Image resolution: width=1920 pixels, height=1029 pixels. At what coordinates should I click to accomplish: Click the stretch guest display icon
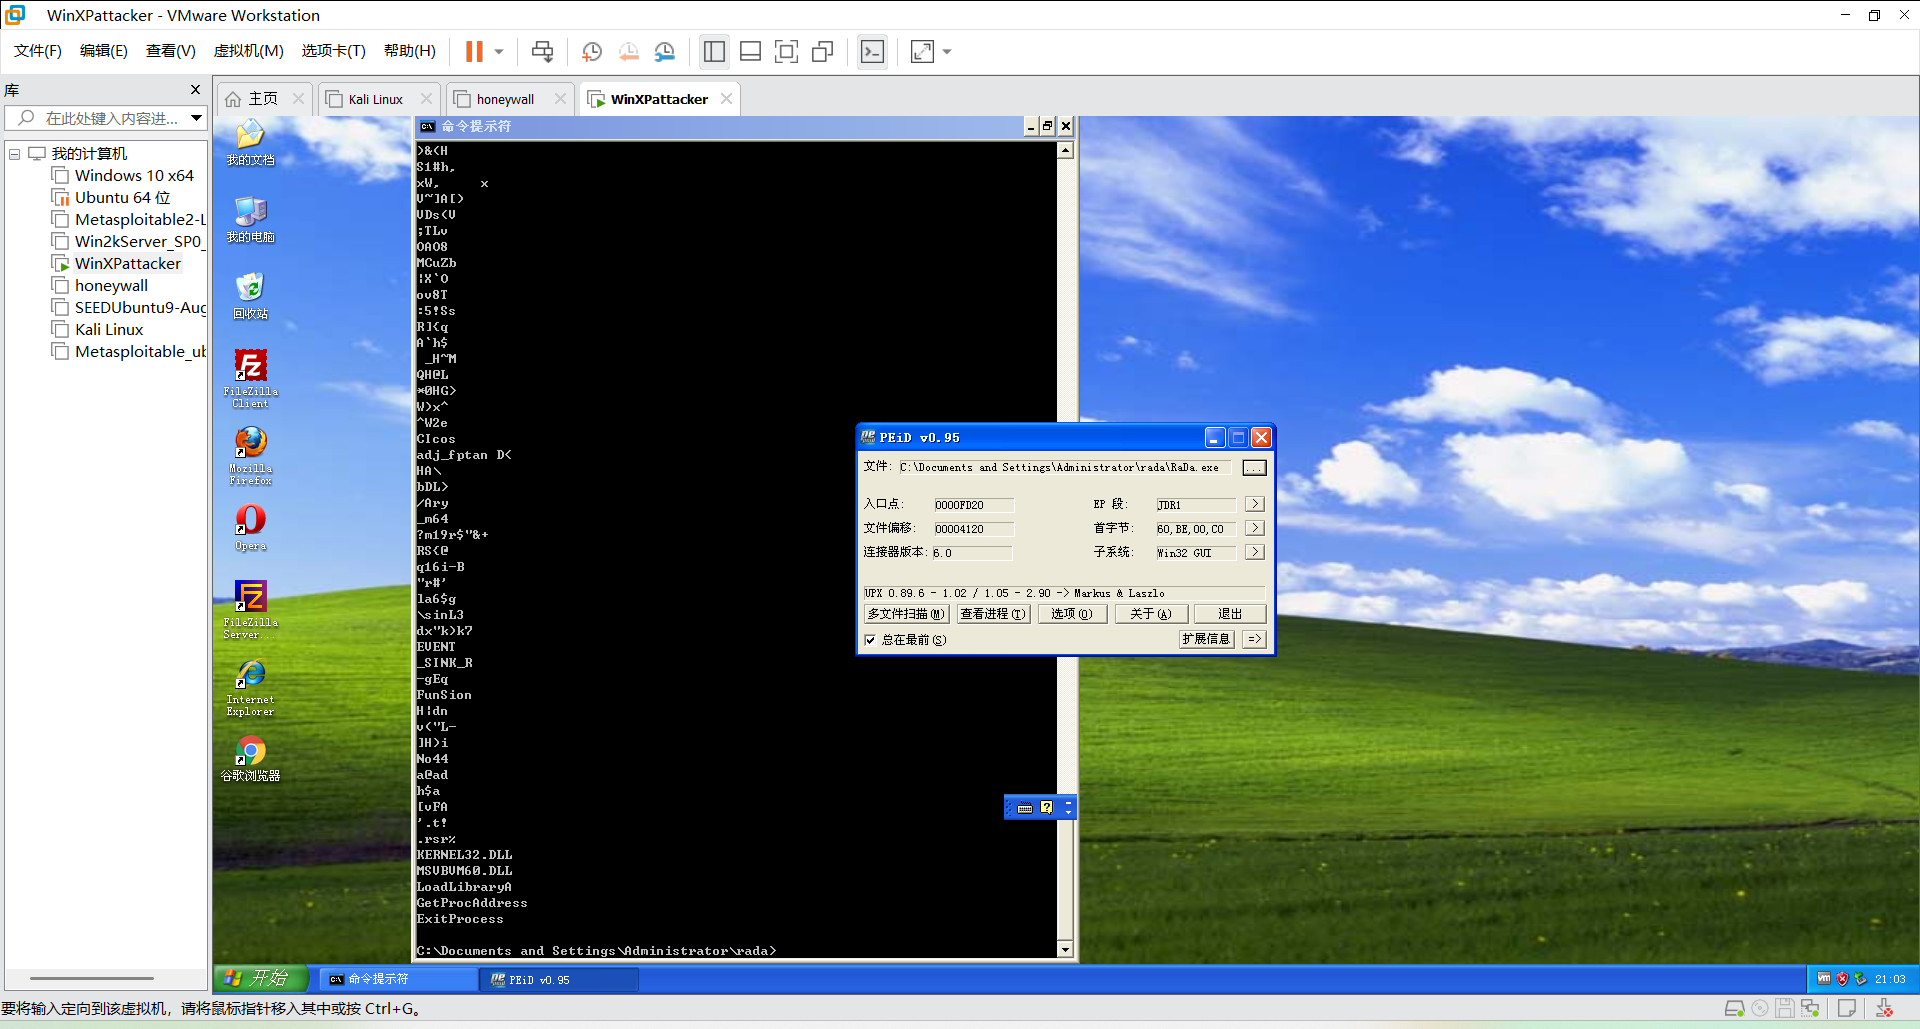point(922,51)
